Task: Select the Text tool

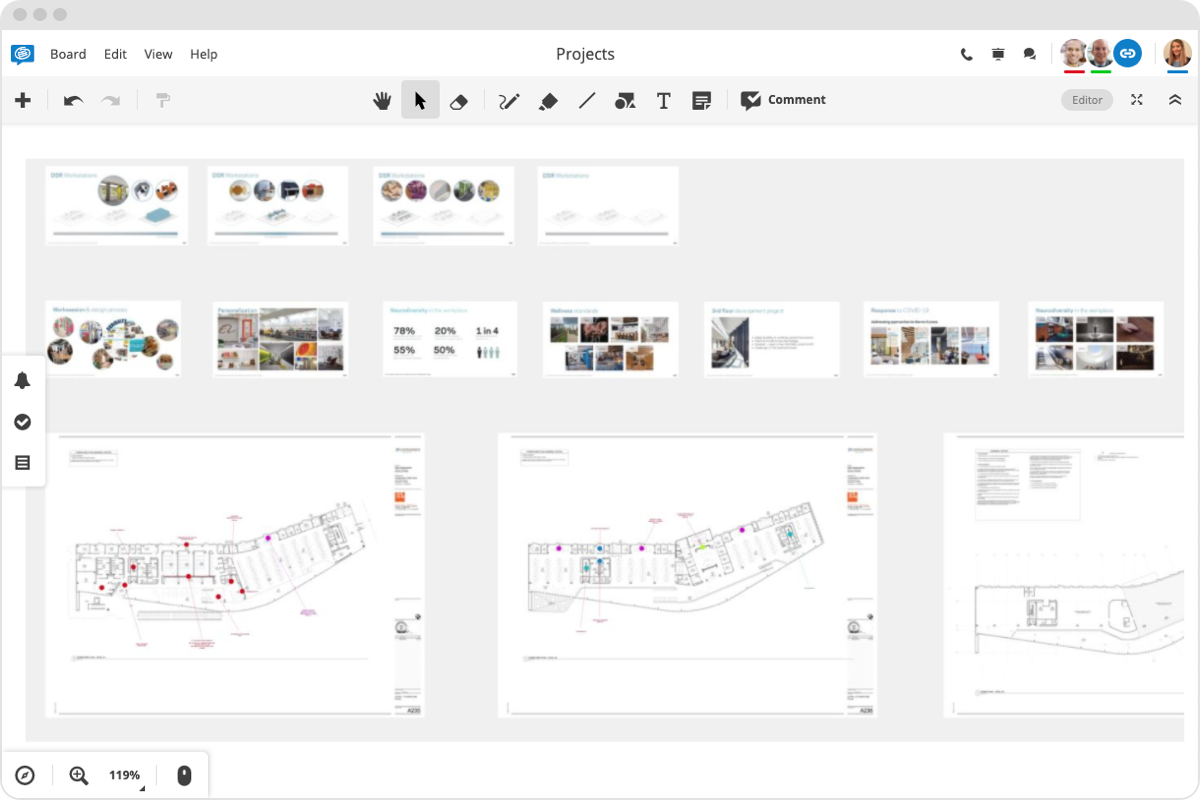Action: click(x=663, y=101)
